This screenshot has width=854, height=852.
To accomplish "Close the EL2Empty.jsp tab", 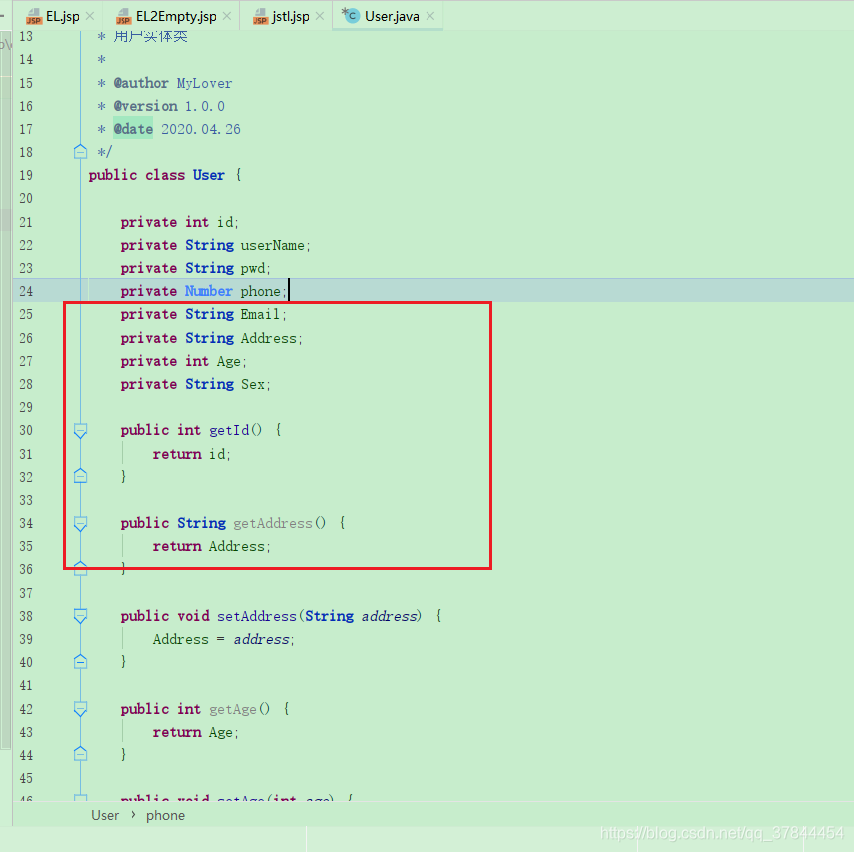I will tap(227, 16).
